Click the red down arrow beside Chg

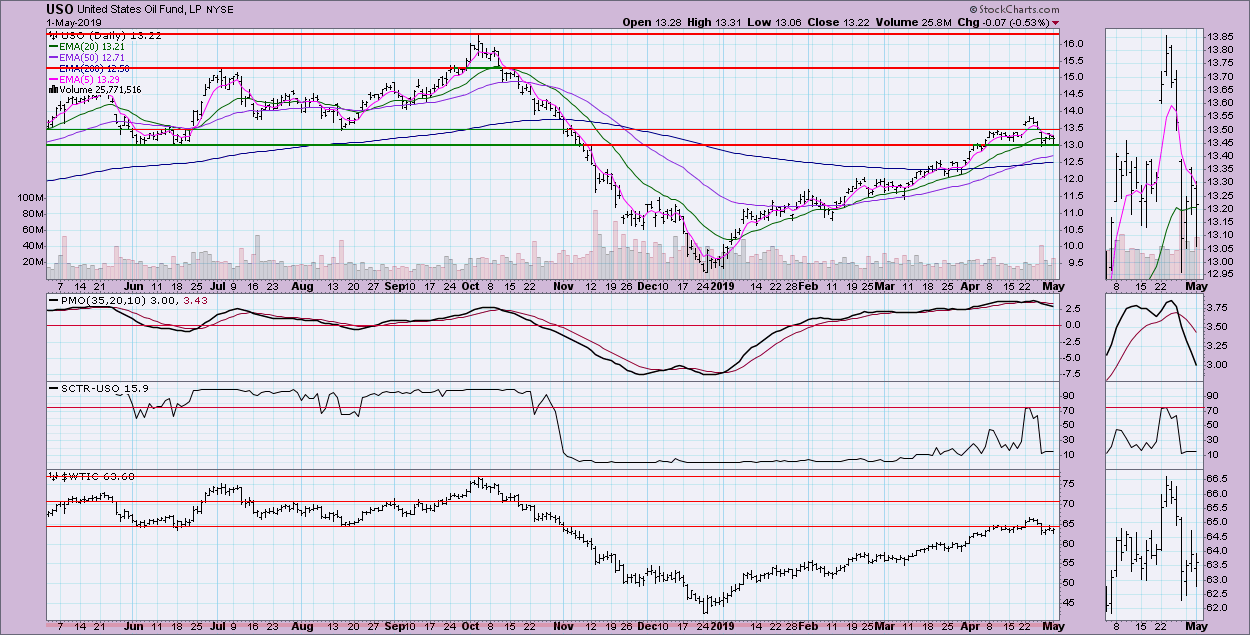point(1055,22)
